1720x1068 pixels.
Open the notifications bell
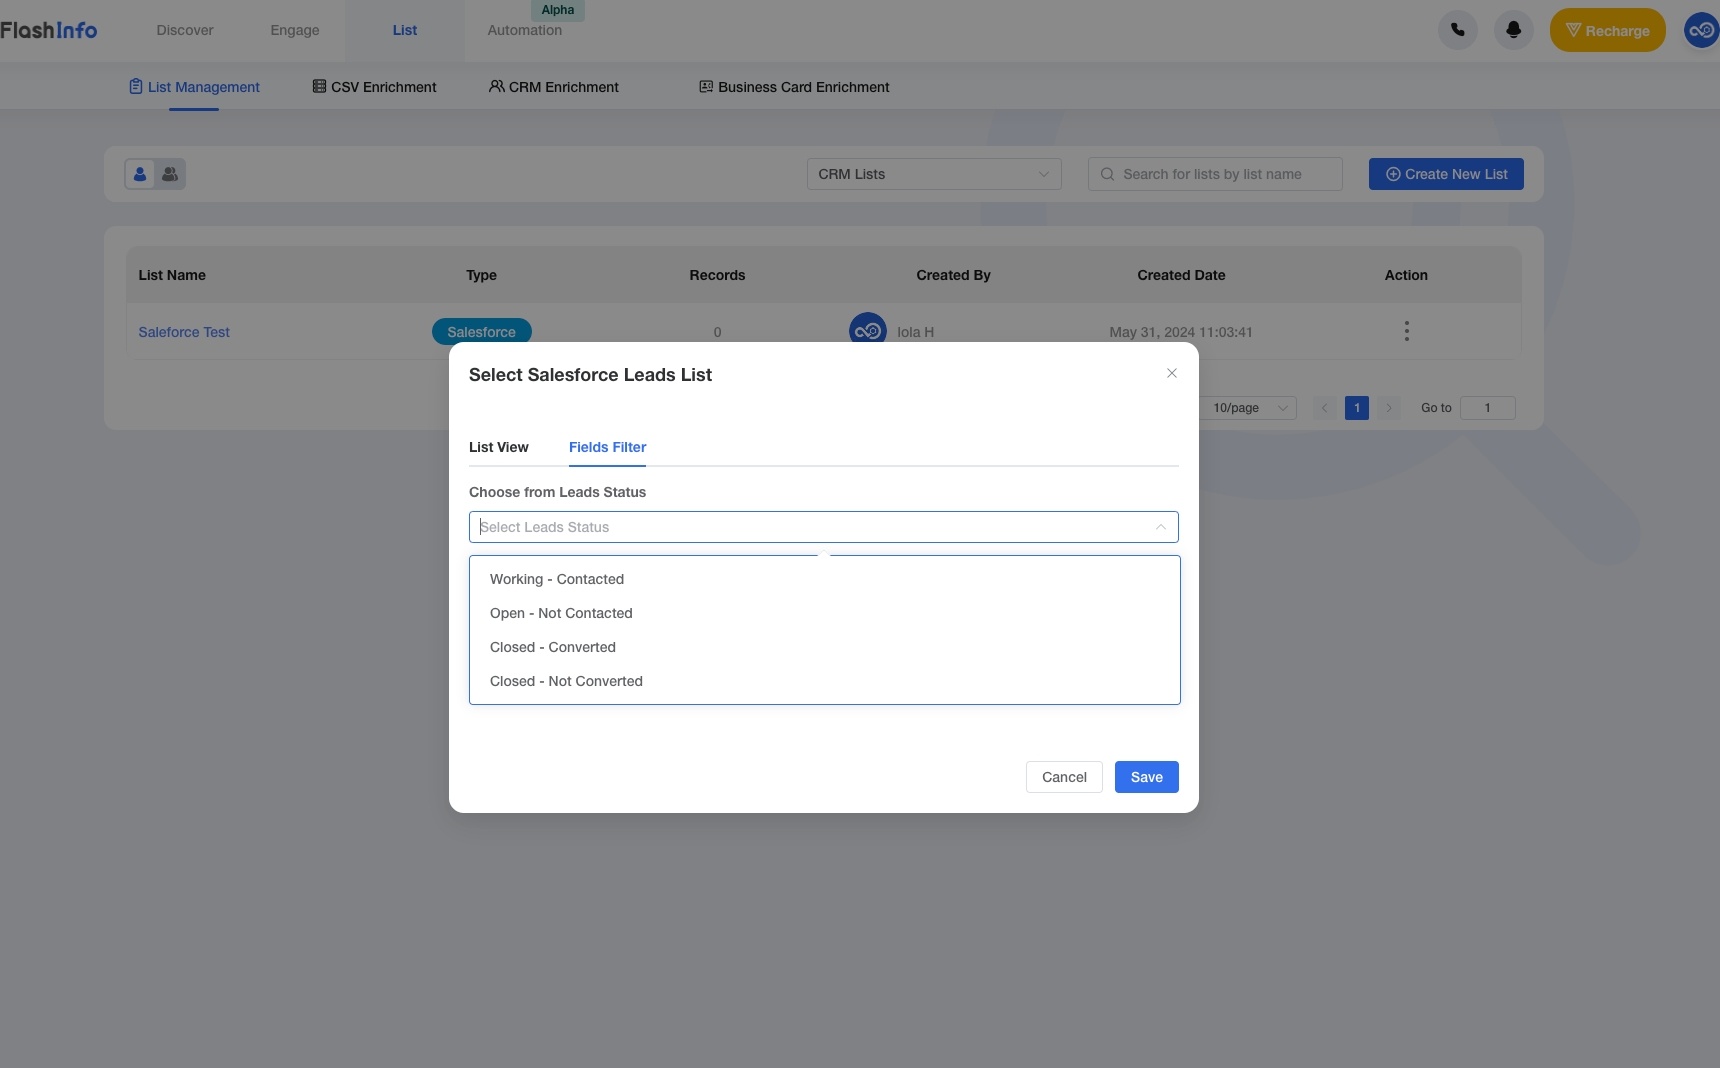1513,30
